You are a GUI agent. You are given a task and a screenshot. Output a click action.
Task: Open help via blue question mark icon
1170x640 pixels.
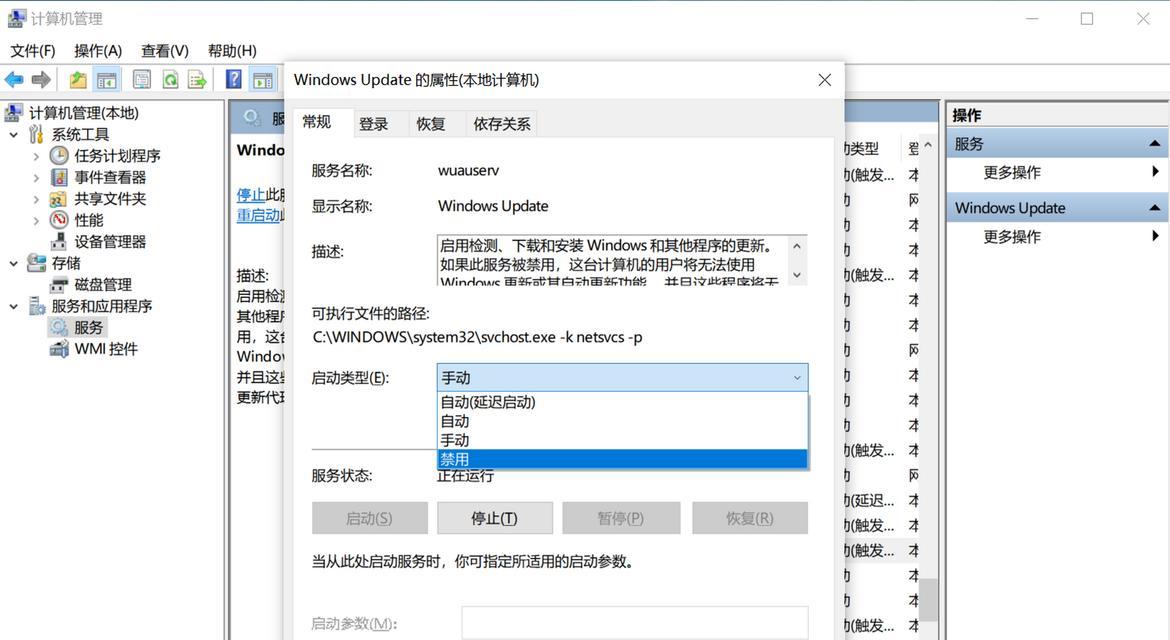click(234, 79)
